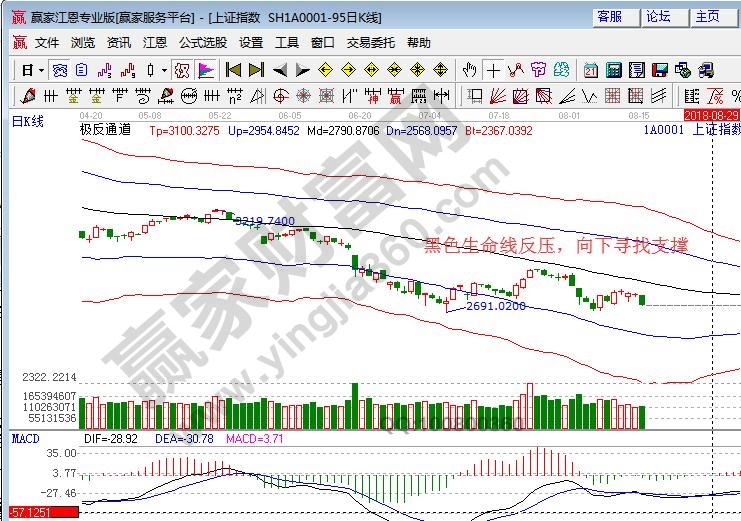The width and height of the screenshot is (741, 521).
Task: Click the floppy disk save icon
Action: tap(659, 70)
